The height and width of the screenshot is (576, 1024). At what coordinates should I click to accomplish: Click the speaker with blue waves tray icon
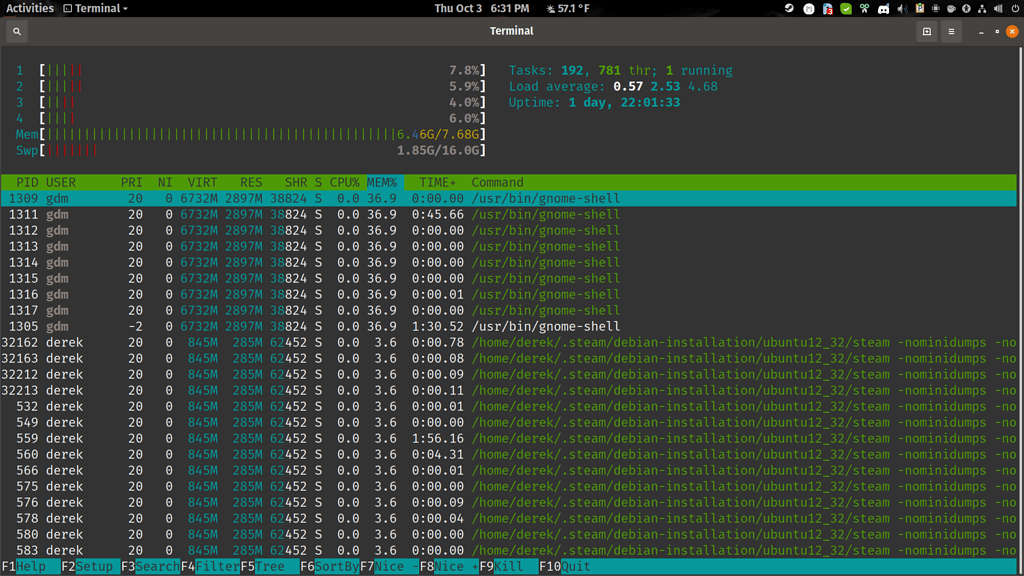pyautogui.click(x=902, y=8)
